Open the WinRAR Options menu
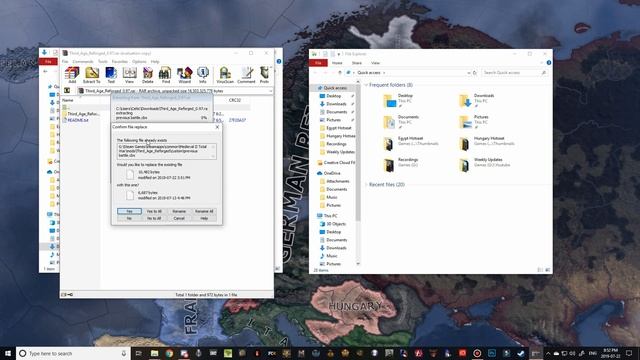 [139, 62]
